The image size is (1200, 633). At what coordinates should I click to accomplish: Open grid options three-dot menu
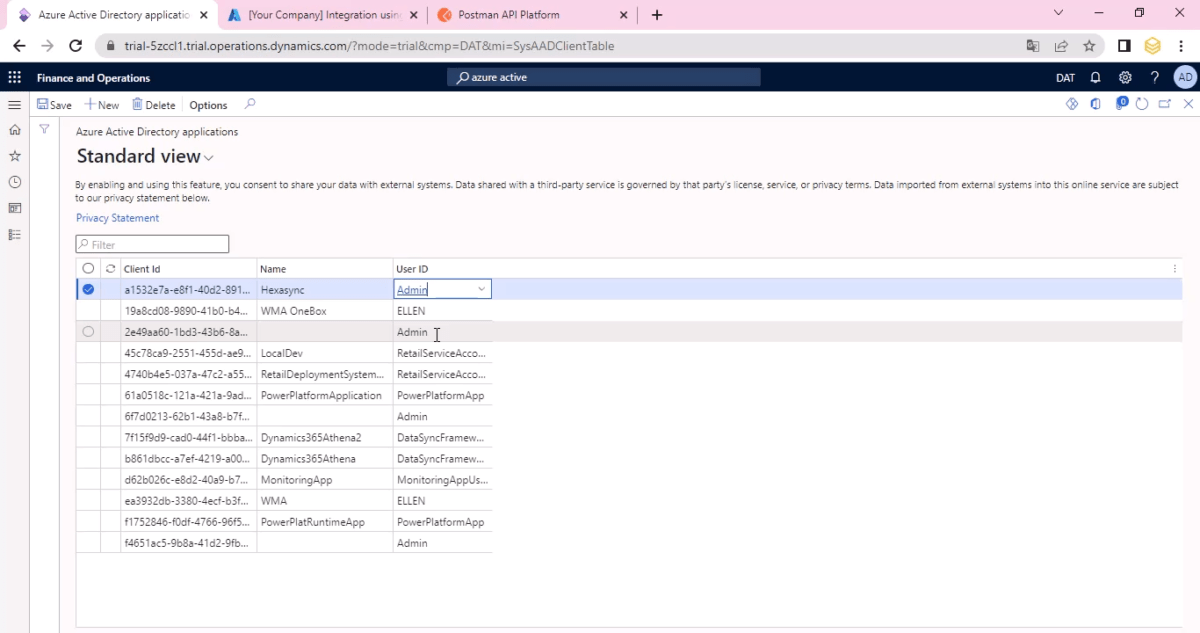pos(1174,269)
